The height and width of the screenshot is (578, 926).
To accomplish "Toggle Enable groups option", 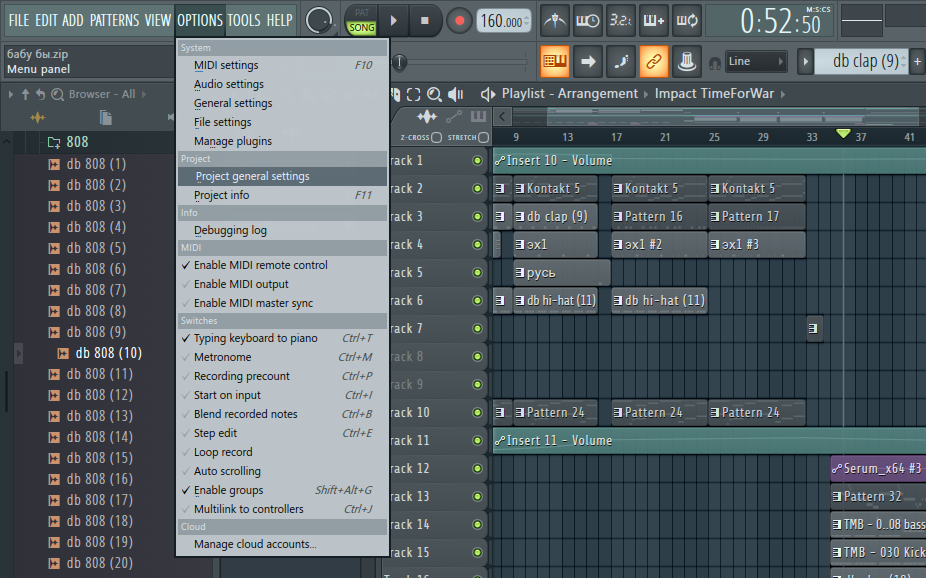I will tap(283, 490).
